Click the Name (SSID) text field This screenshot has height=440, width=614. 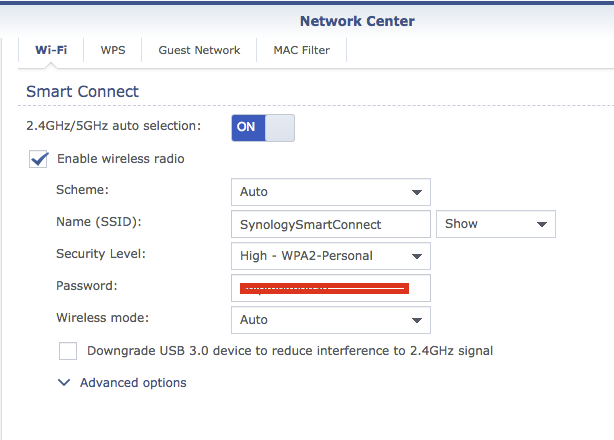pyautogui.click(x=330, y=224)
